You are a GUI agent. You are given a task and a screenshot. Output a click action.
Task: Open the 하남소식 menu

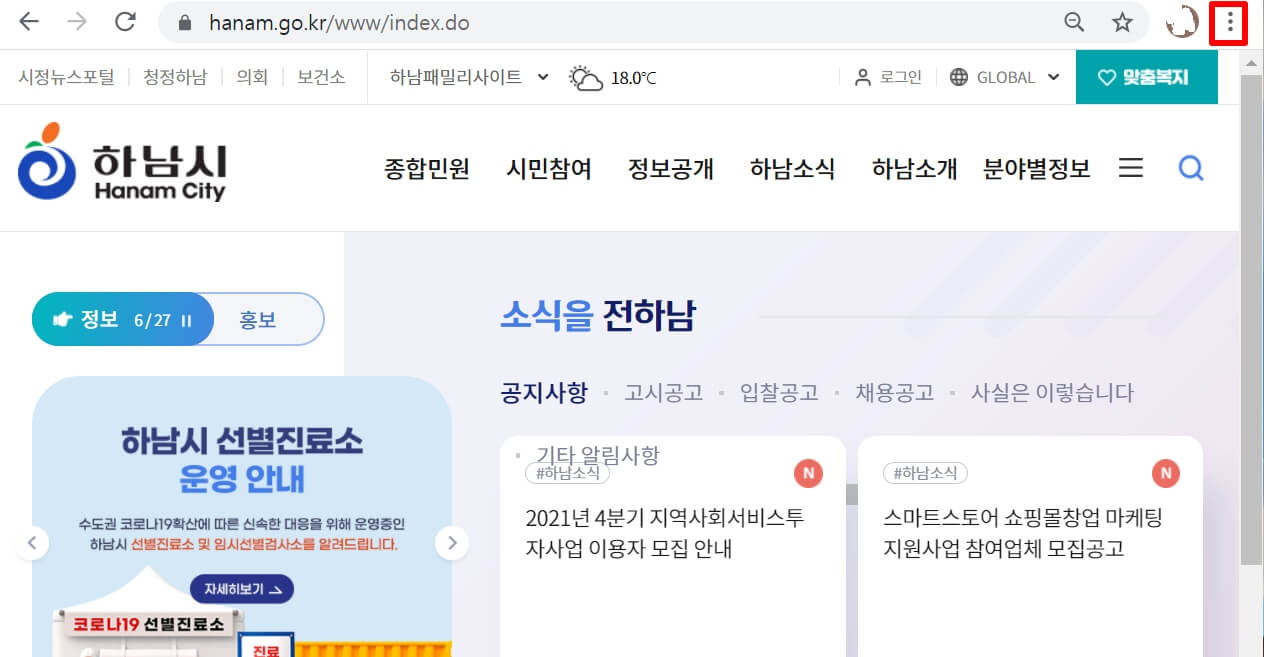click(x=792, y=169)
